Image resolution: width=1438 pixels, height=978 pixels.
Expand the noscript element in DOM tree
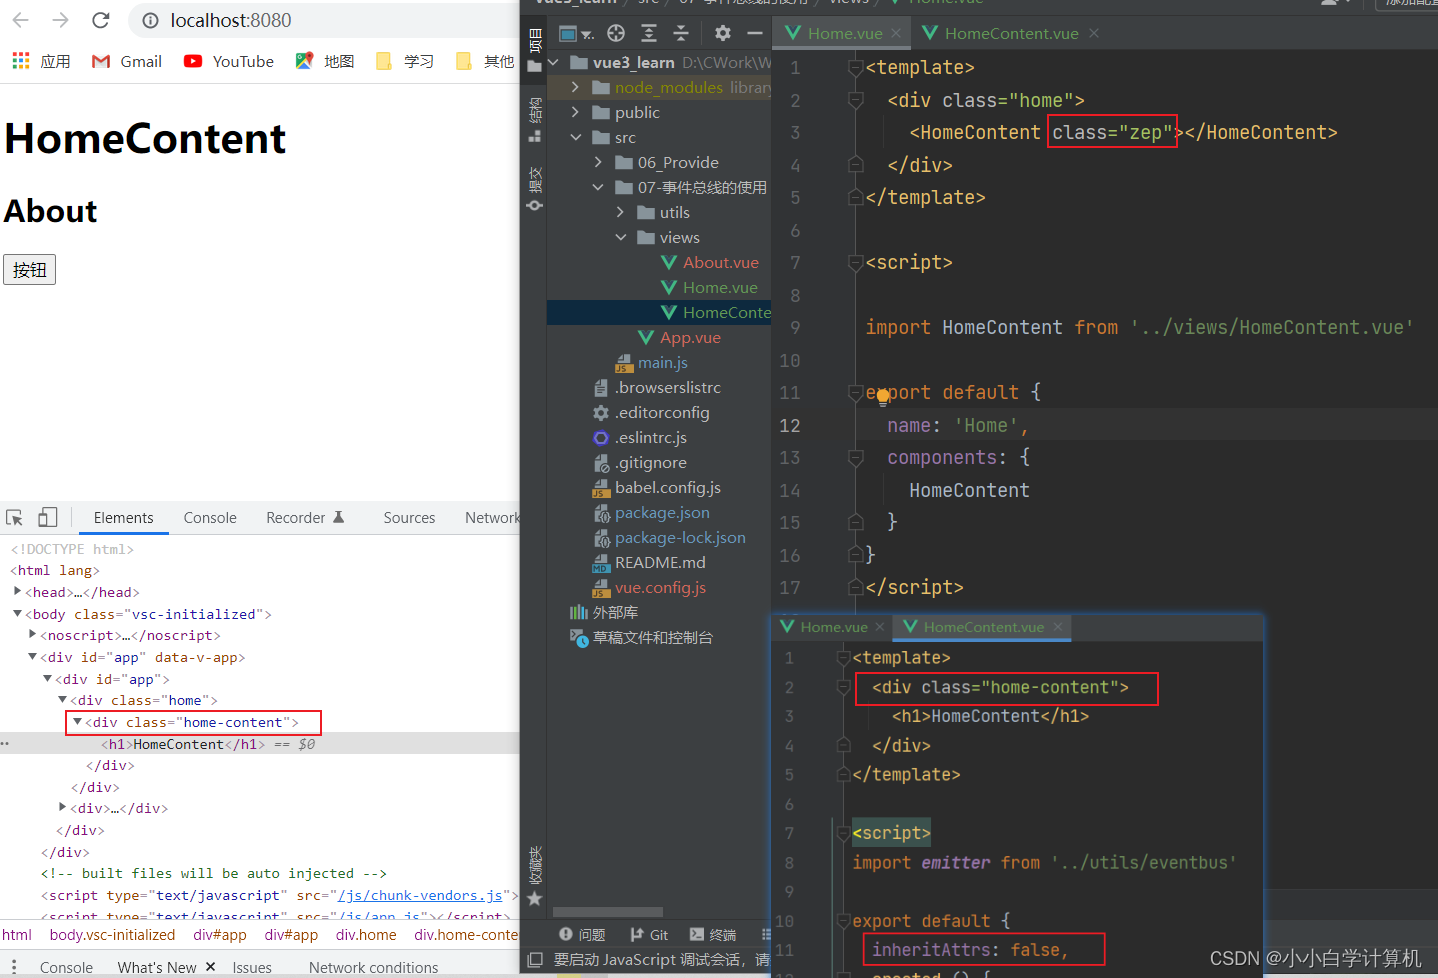point(32,634)
